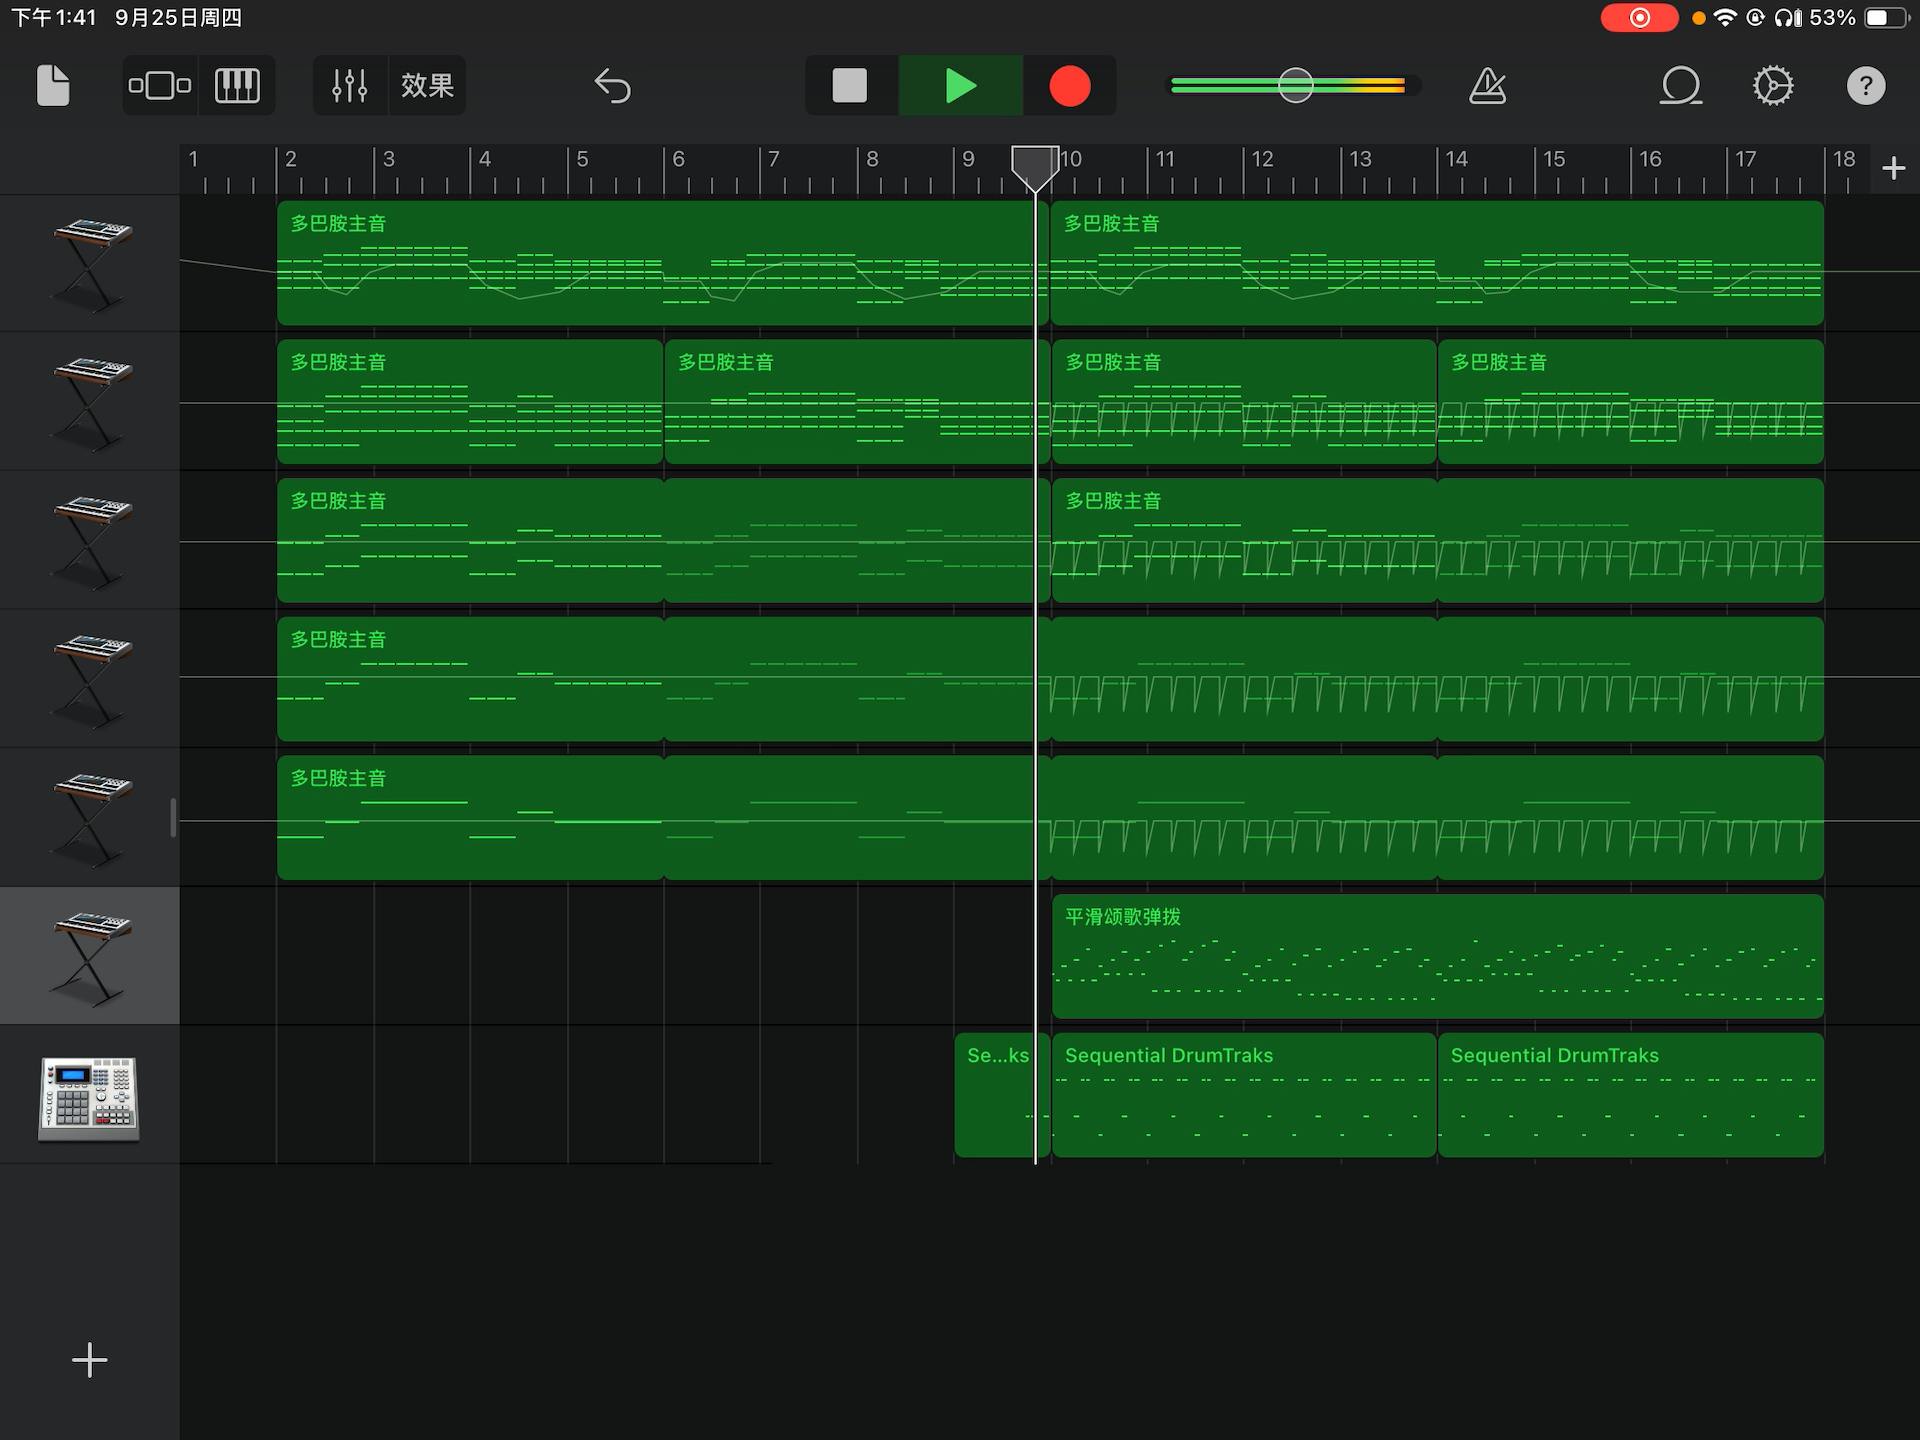Tap the undo arrow

pyautogui.click(x=612, y=86)
